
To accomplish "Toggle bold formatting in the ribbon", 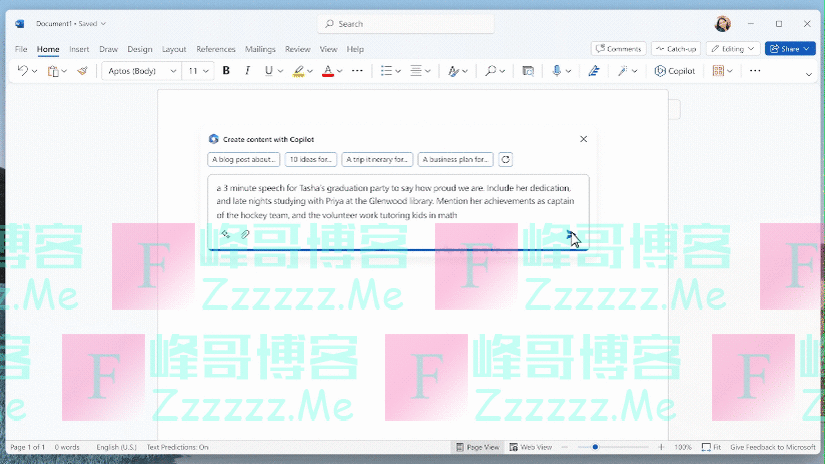I will click(x=226, y=71).
